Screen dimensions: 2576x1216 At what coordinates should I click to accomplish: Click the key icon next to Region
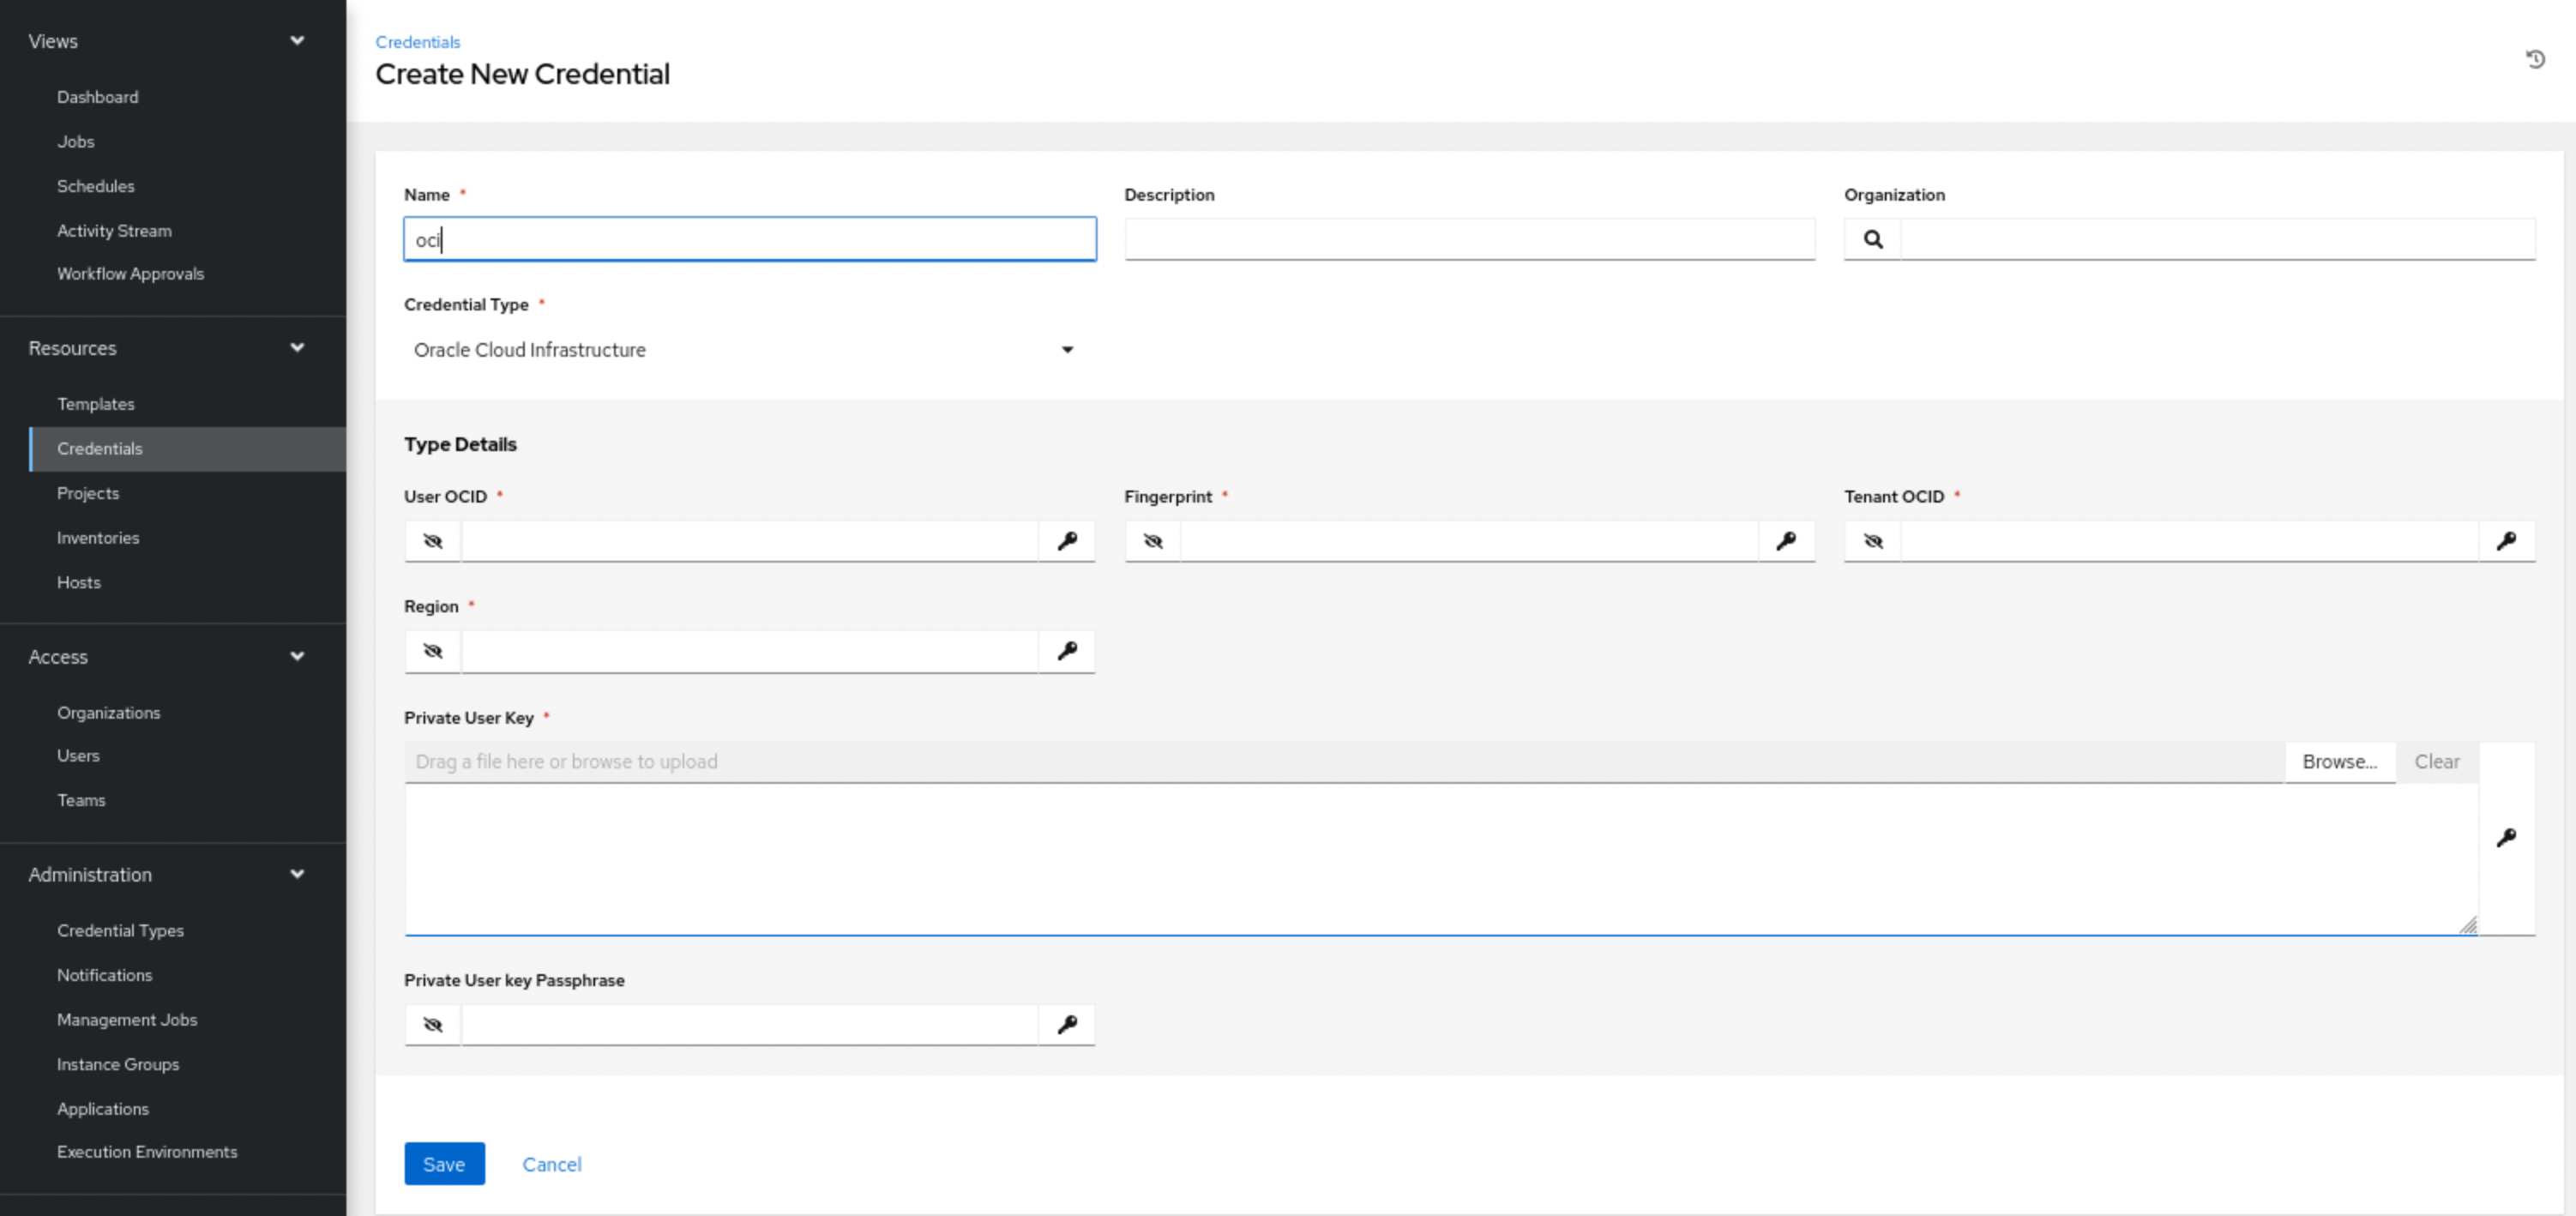pos(1066,649)
